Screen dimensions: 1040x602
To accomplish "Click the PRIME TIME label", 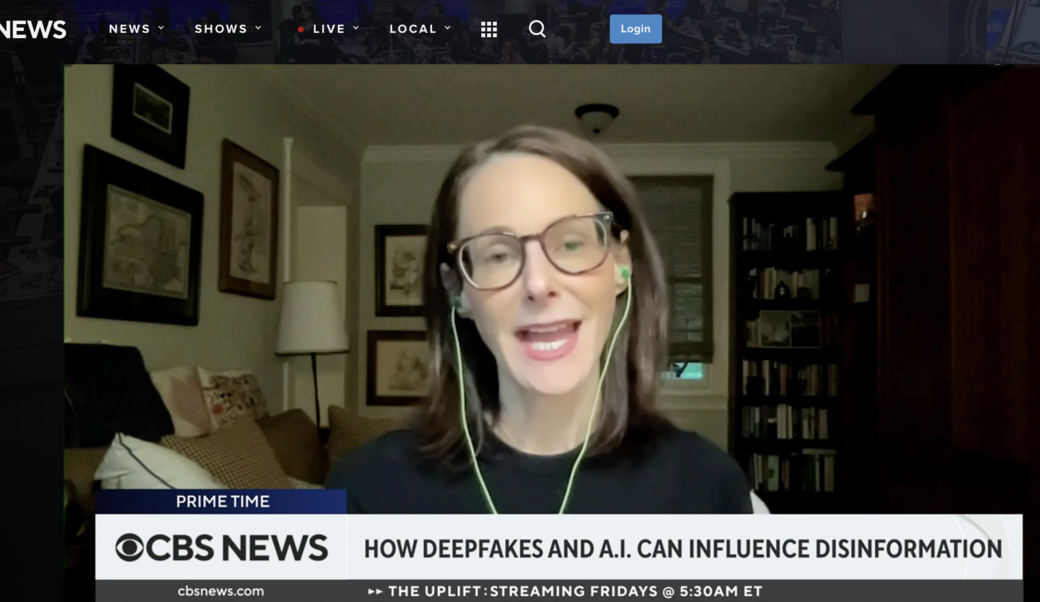I will 222,501.
